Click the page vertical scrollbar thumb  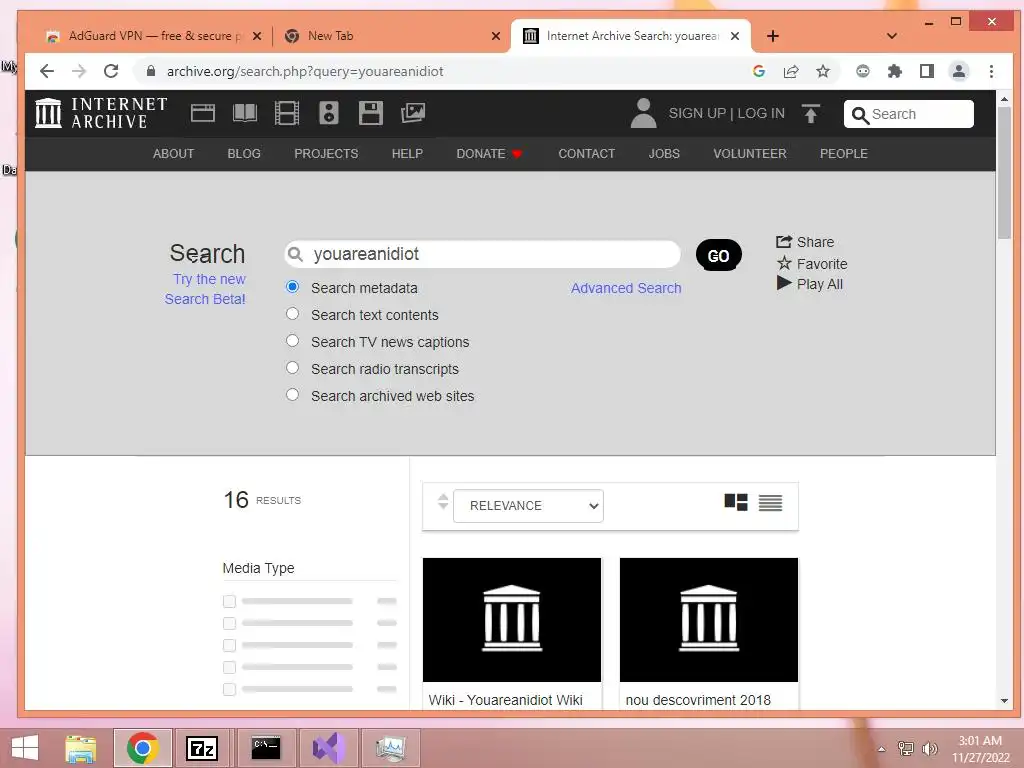click(1004, 171)
